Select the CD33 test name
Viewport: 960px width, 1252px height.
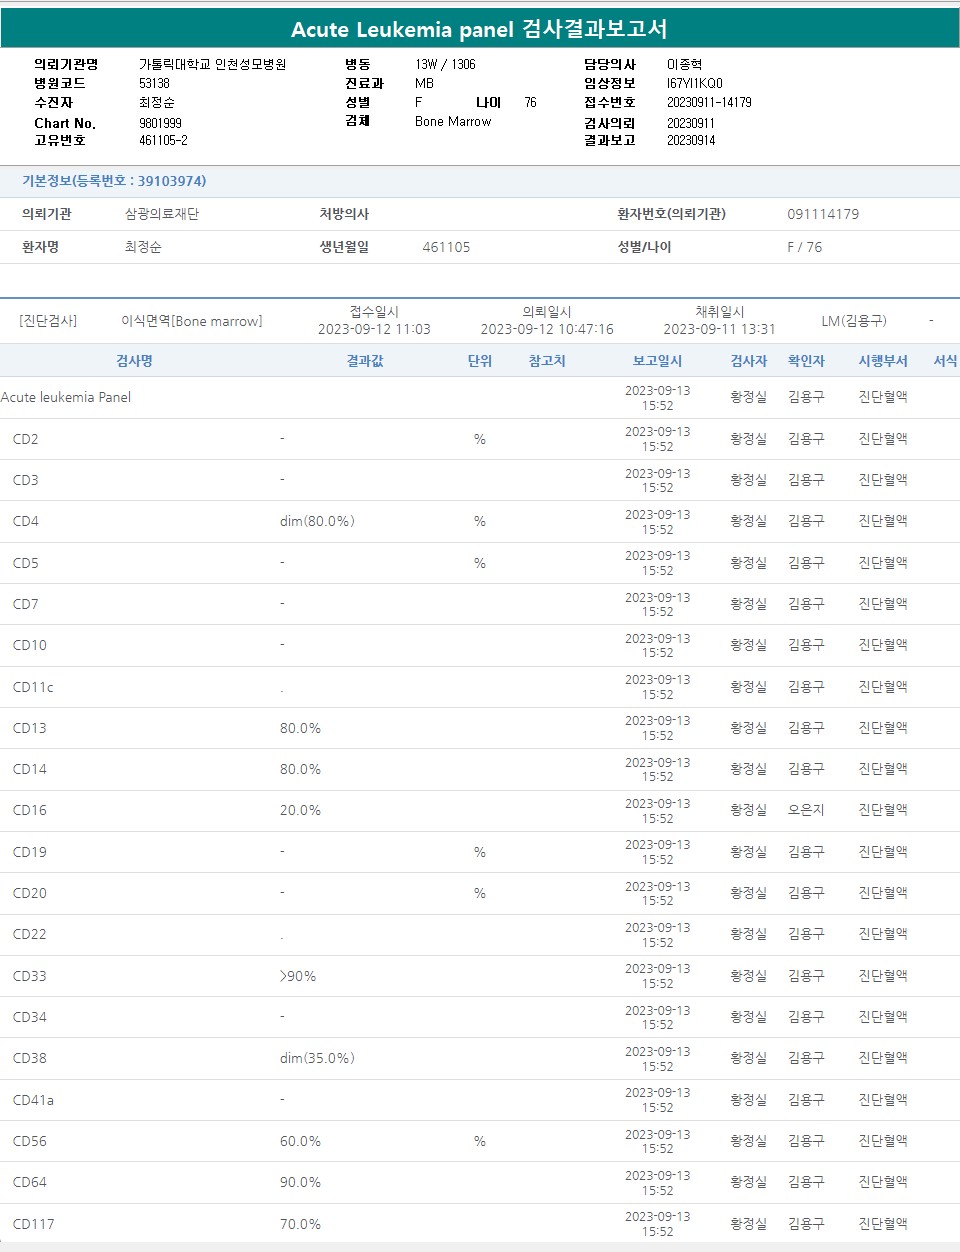(30, 976)
